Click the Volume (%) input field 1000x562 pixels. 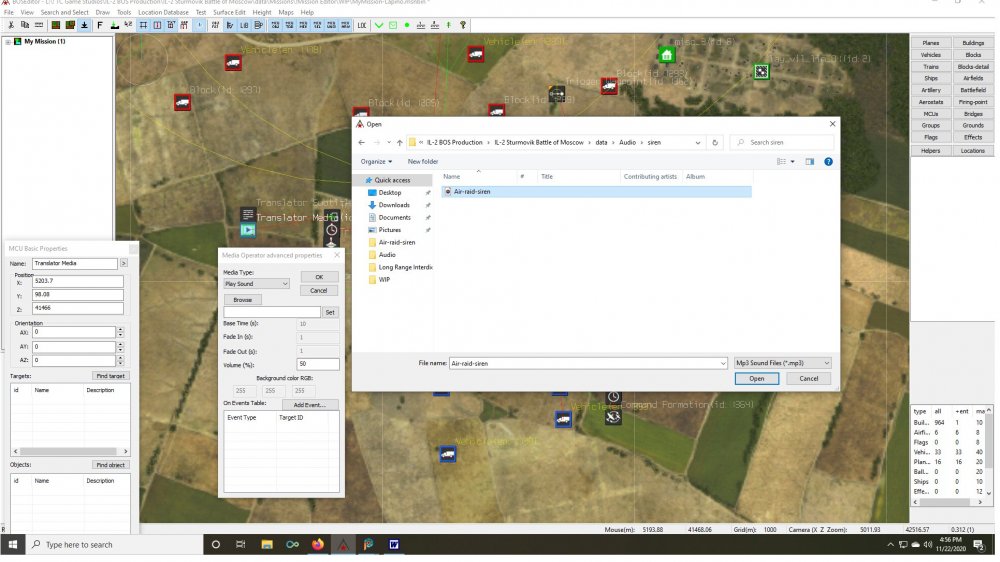[x=318, y=364]
